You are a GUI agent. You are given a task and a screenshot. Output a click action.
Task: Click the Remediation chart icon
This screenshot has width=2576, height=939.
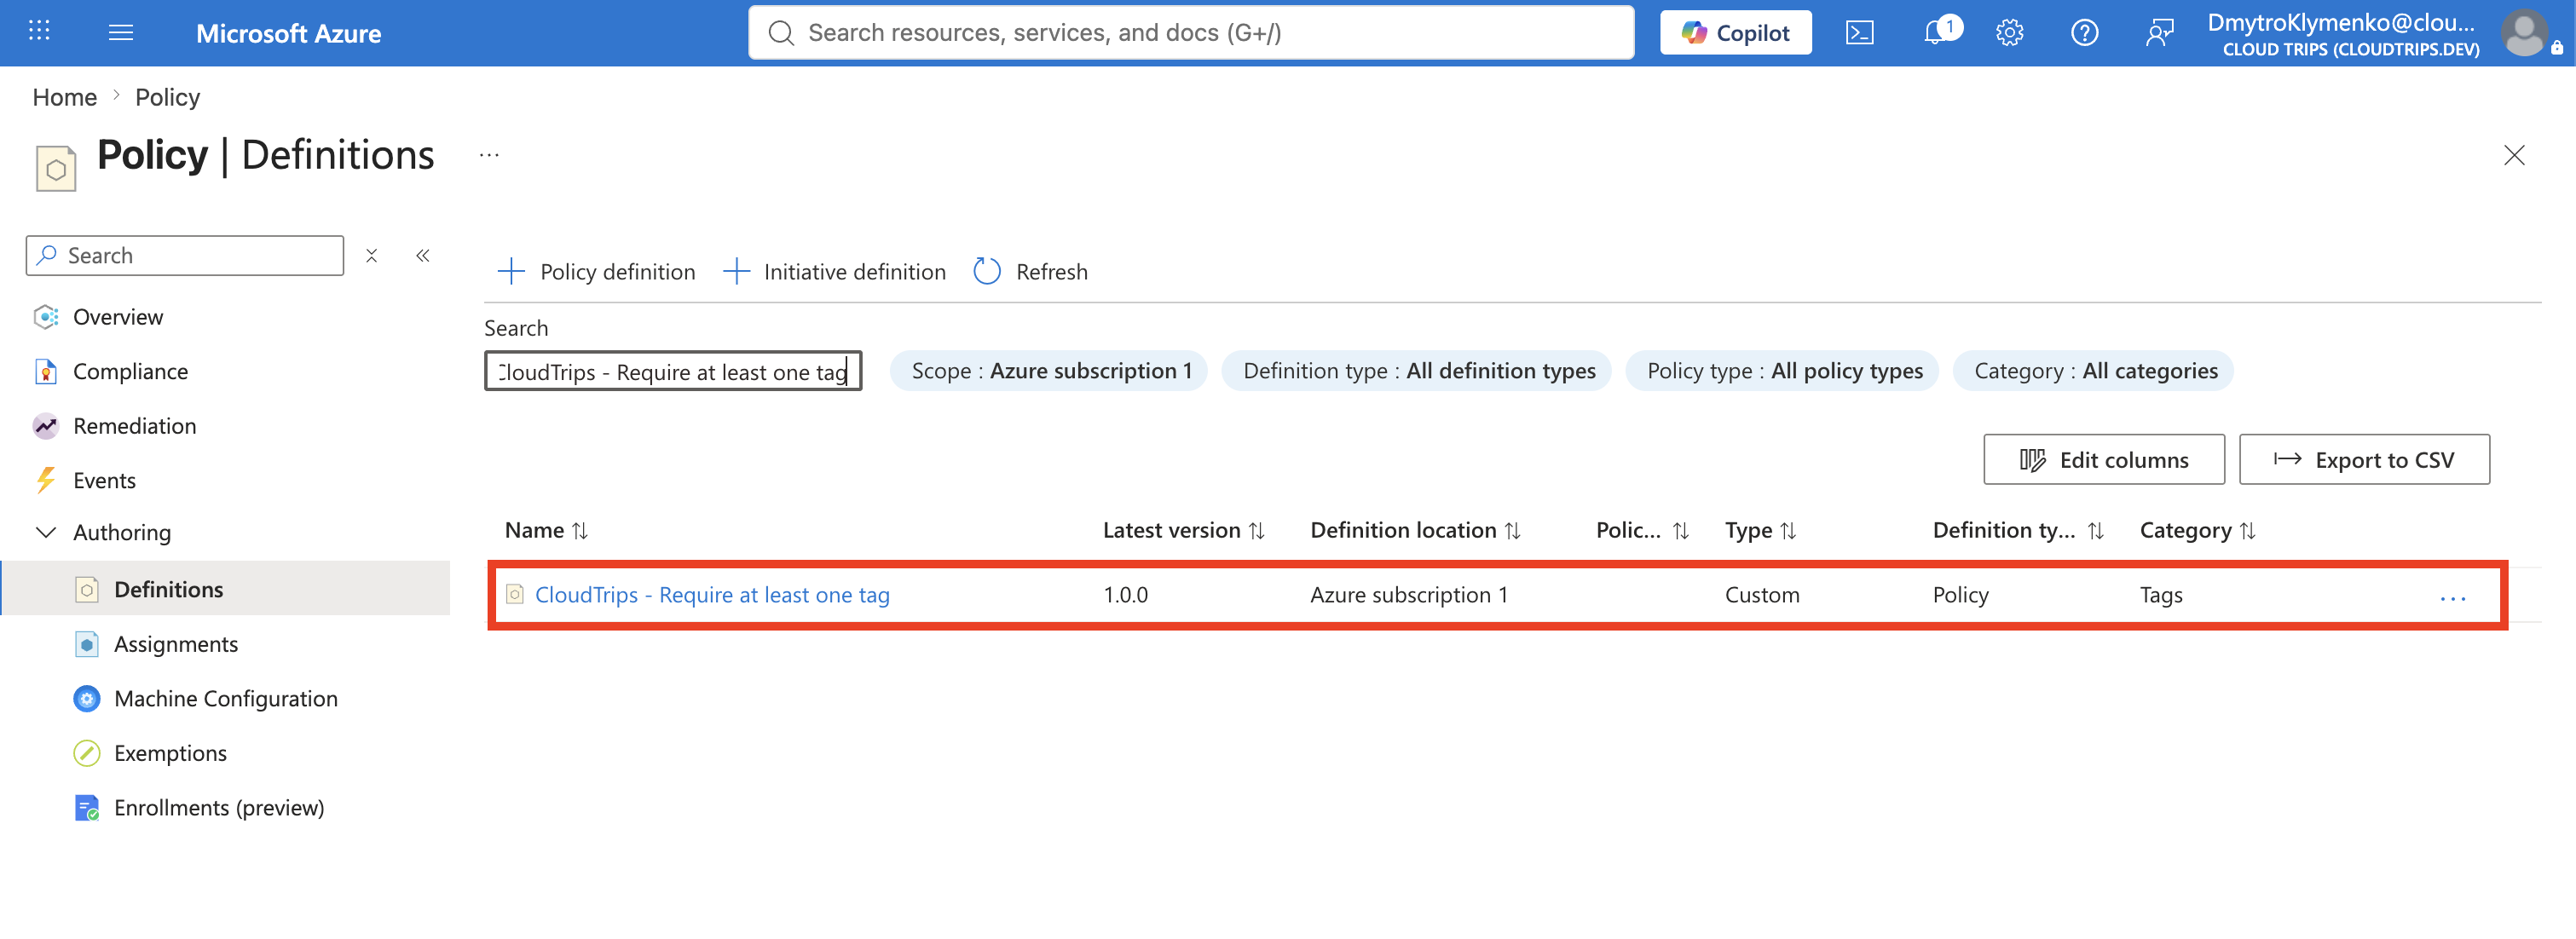[46, 426]
